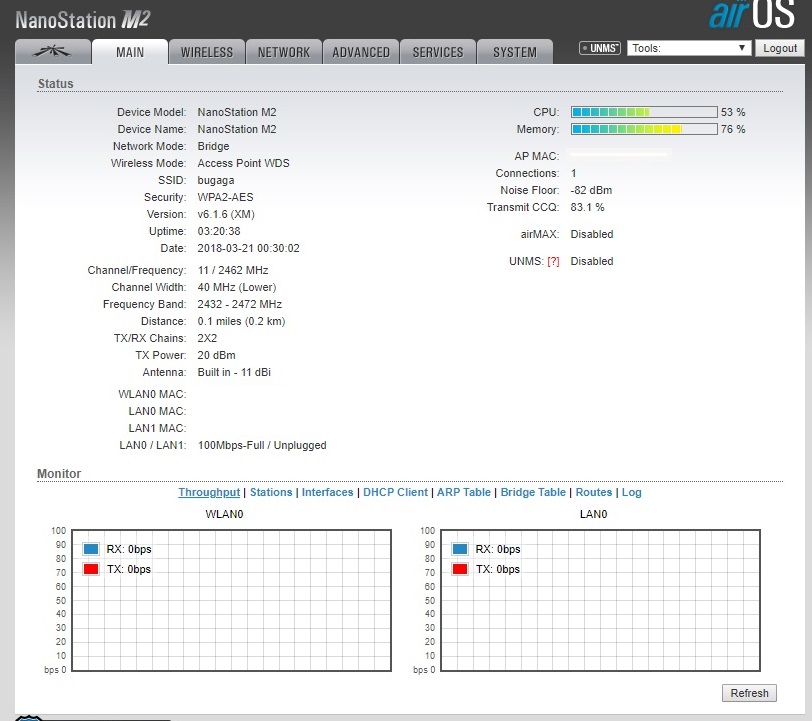Click the Refresh button
This screenshot has width=812, height=721.
point(749,693)
